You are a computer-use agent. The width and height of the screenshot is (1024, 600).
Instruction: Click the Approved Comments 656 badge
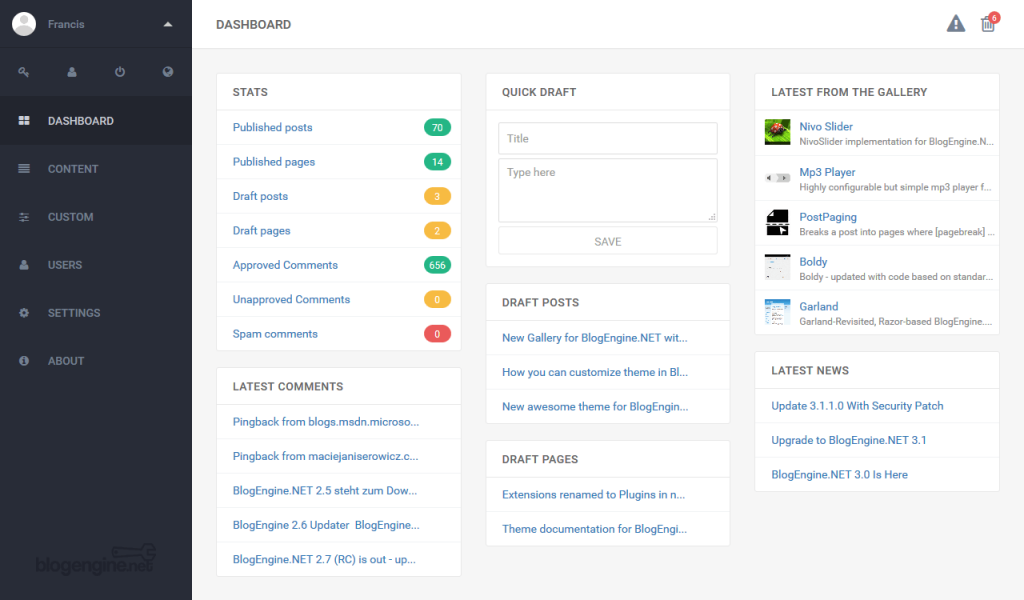[437, 265]
